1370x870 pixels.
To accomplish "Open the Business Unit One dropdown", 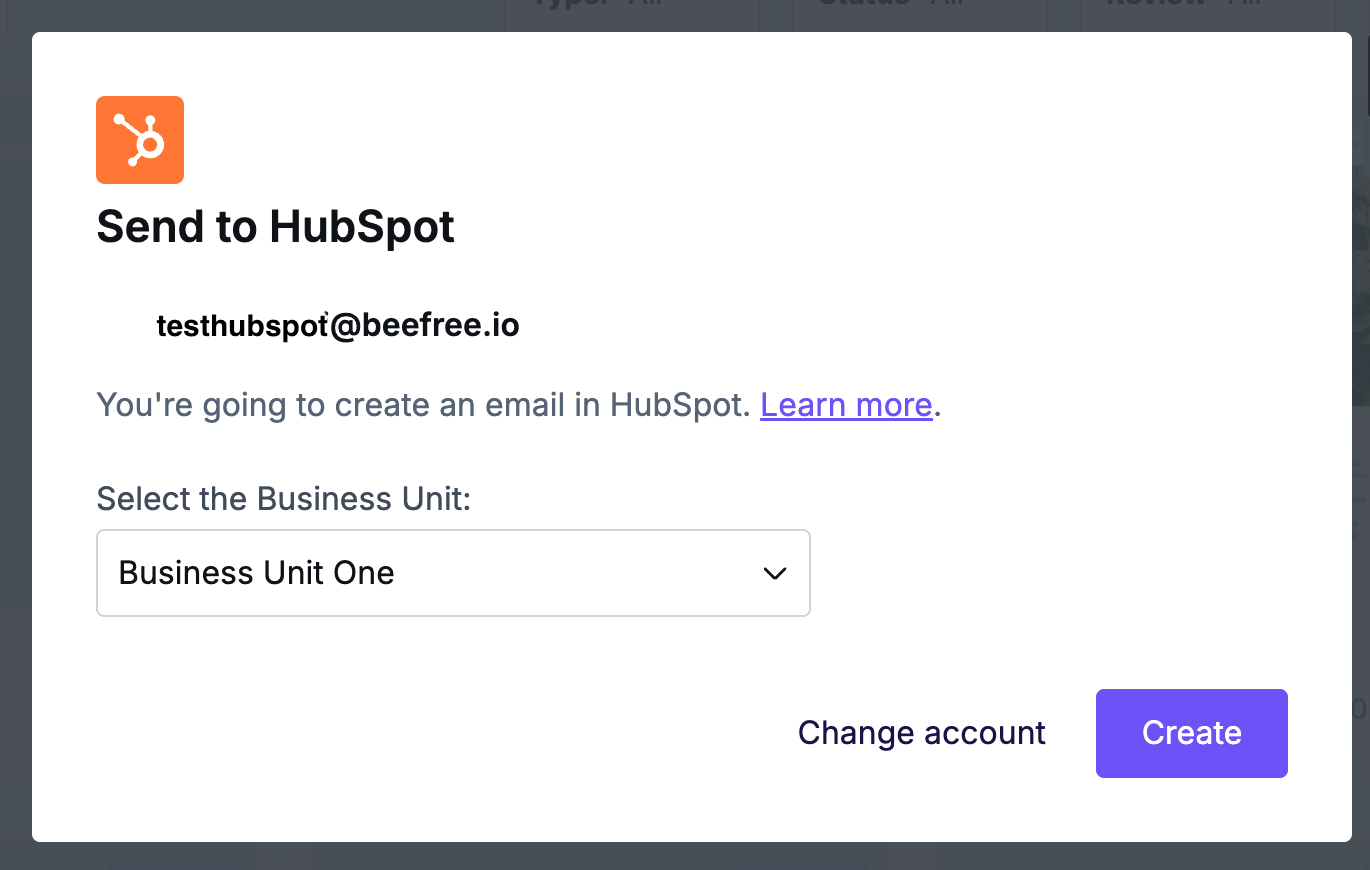I will [x=453, y=573].
